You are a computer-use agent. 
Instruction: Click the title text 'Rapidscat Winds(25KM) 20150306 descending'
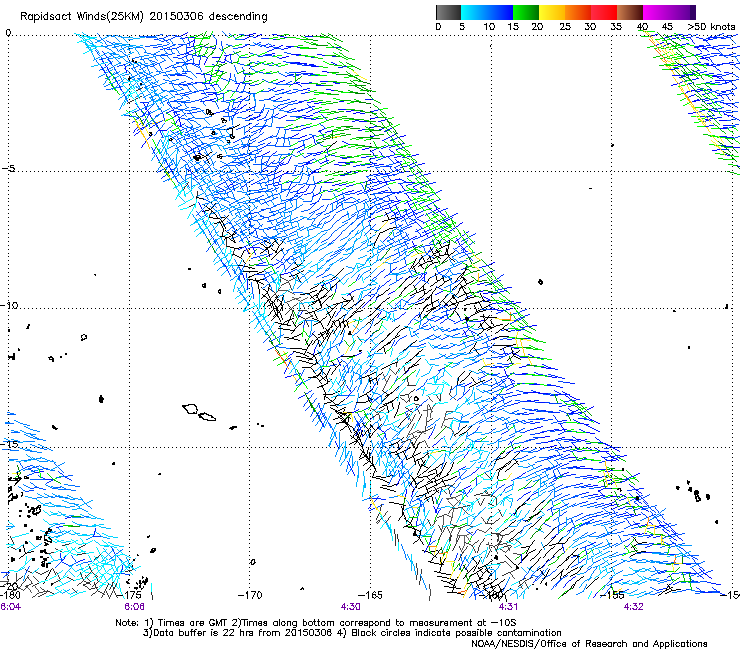point(143,17)
